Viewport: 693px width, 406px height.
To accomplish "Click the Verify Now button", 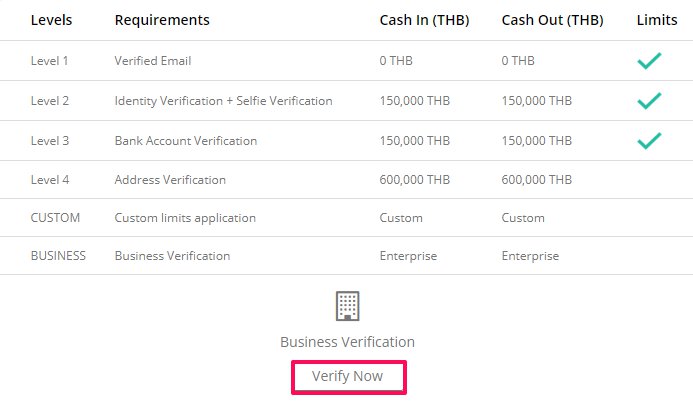I will [349, 377].
